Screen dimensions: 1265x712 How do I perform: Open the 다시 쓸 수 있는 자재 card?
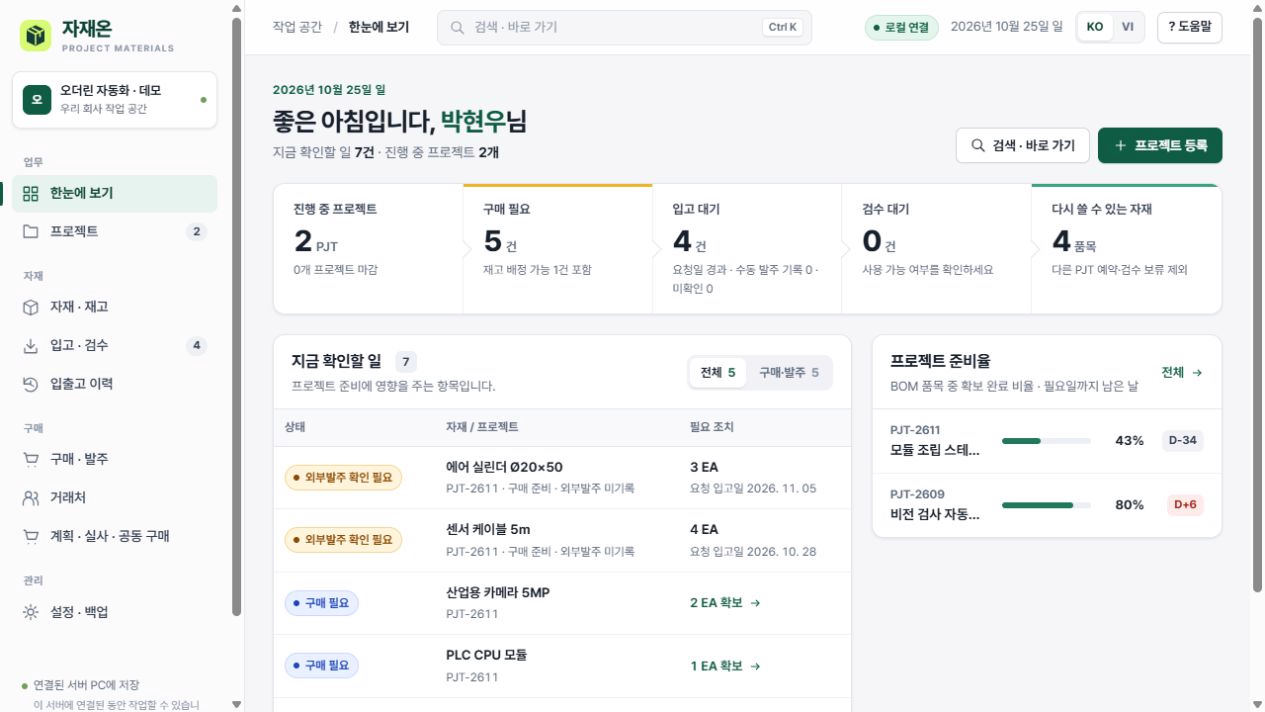tap(1126, 249)
